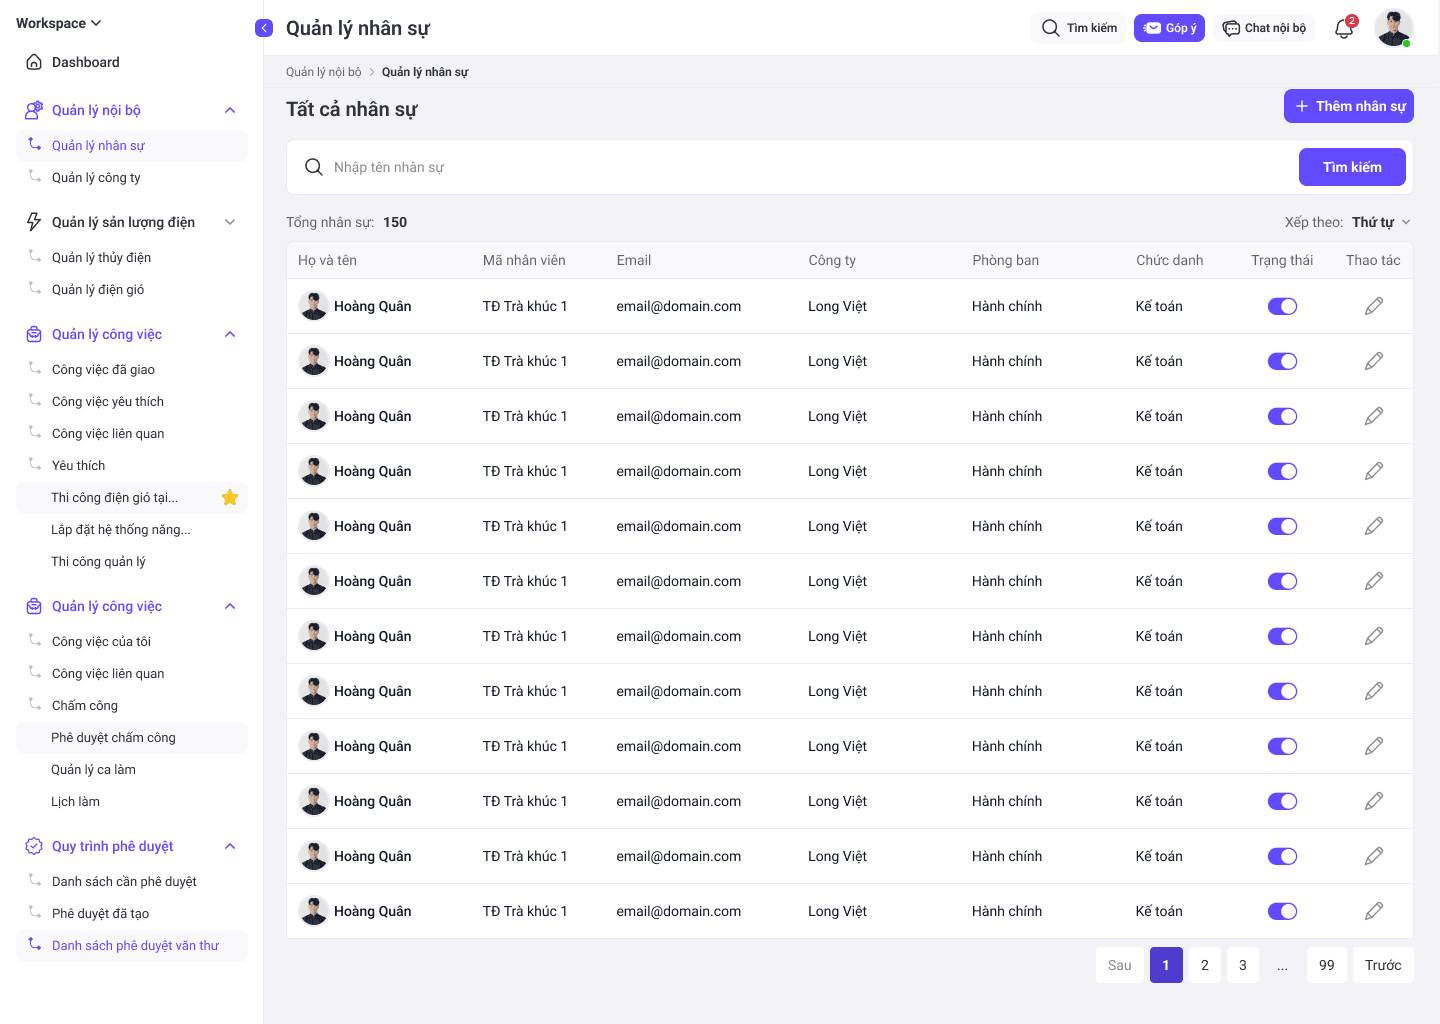Open Lắp đặt hệ thống năng... item
Screen dimensions: 1440x1024
132,529
